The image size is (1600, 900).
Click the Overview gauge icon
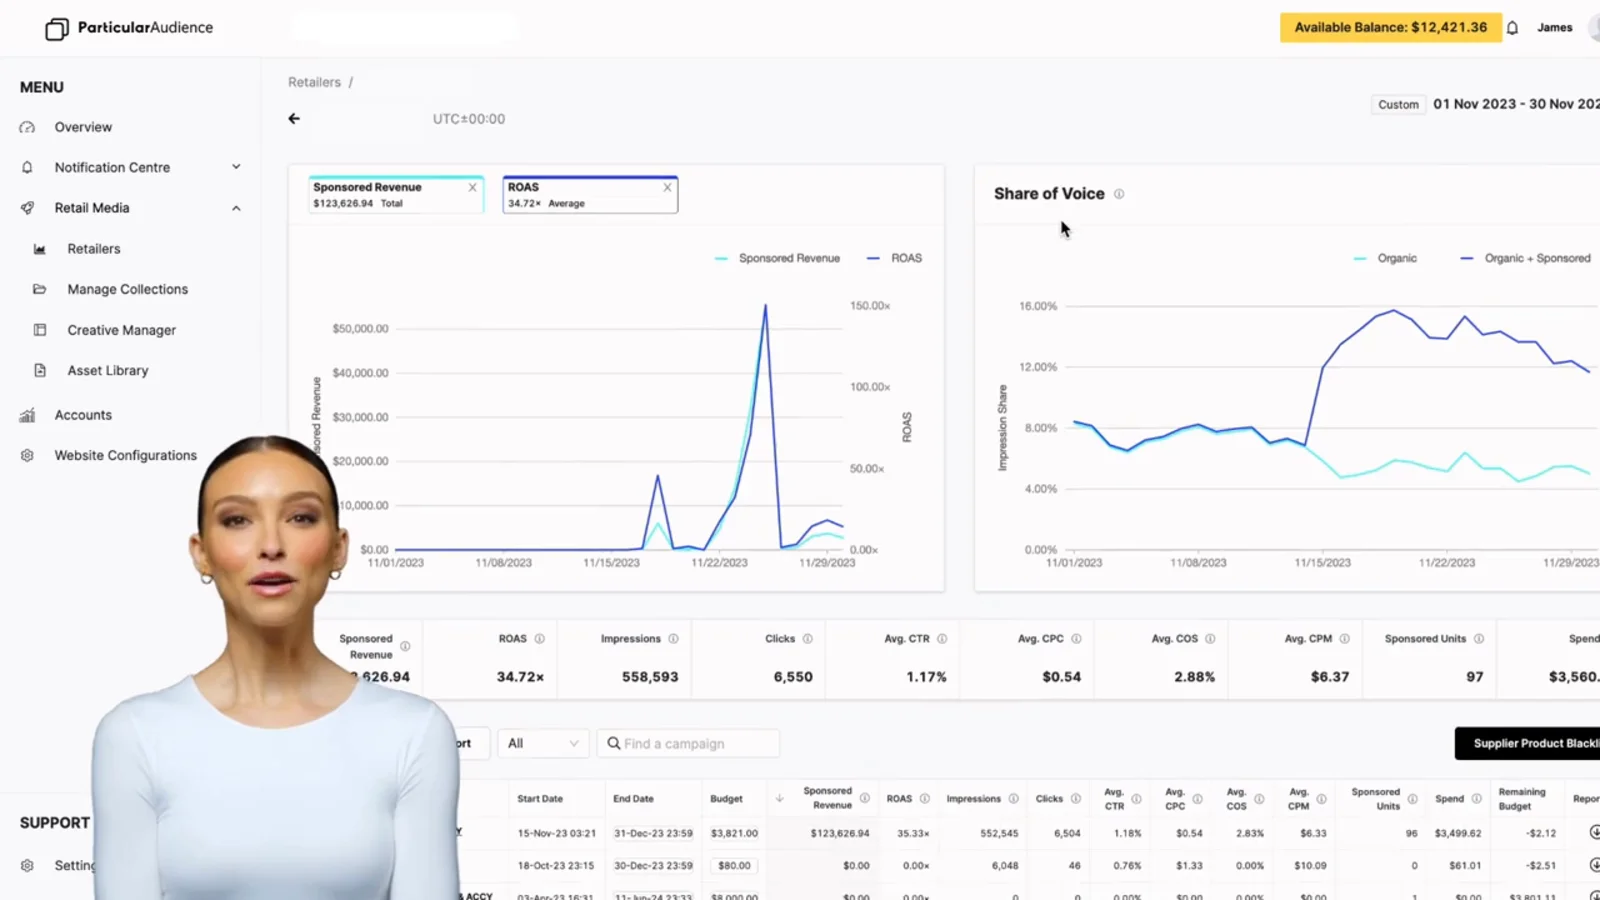pos(27,127)
